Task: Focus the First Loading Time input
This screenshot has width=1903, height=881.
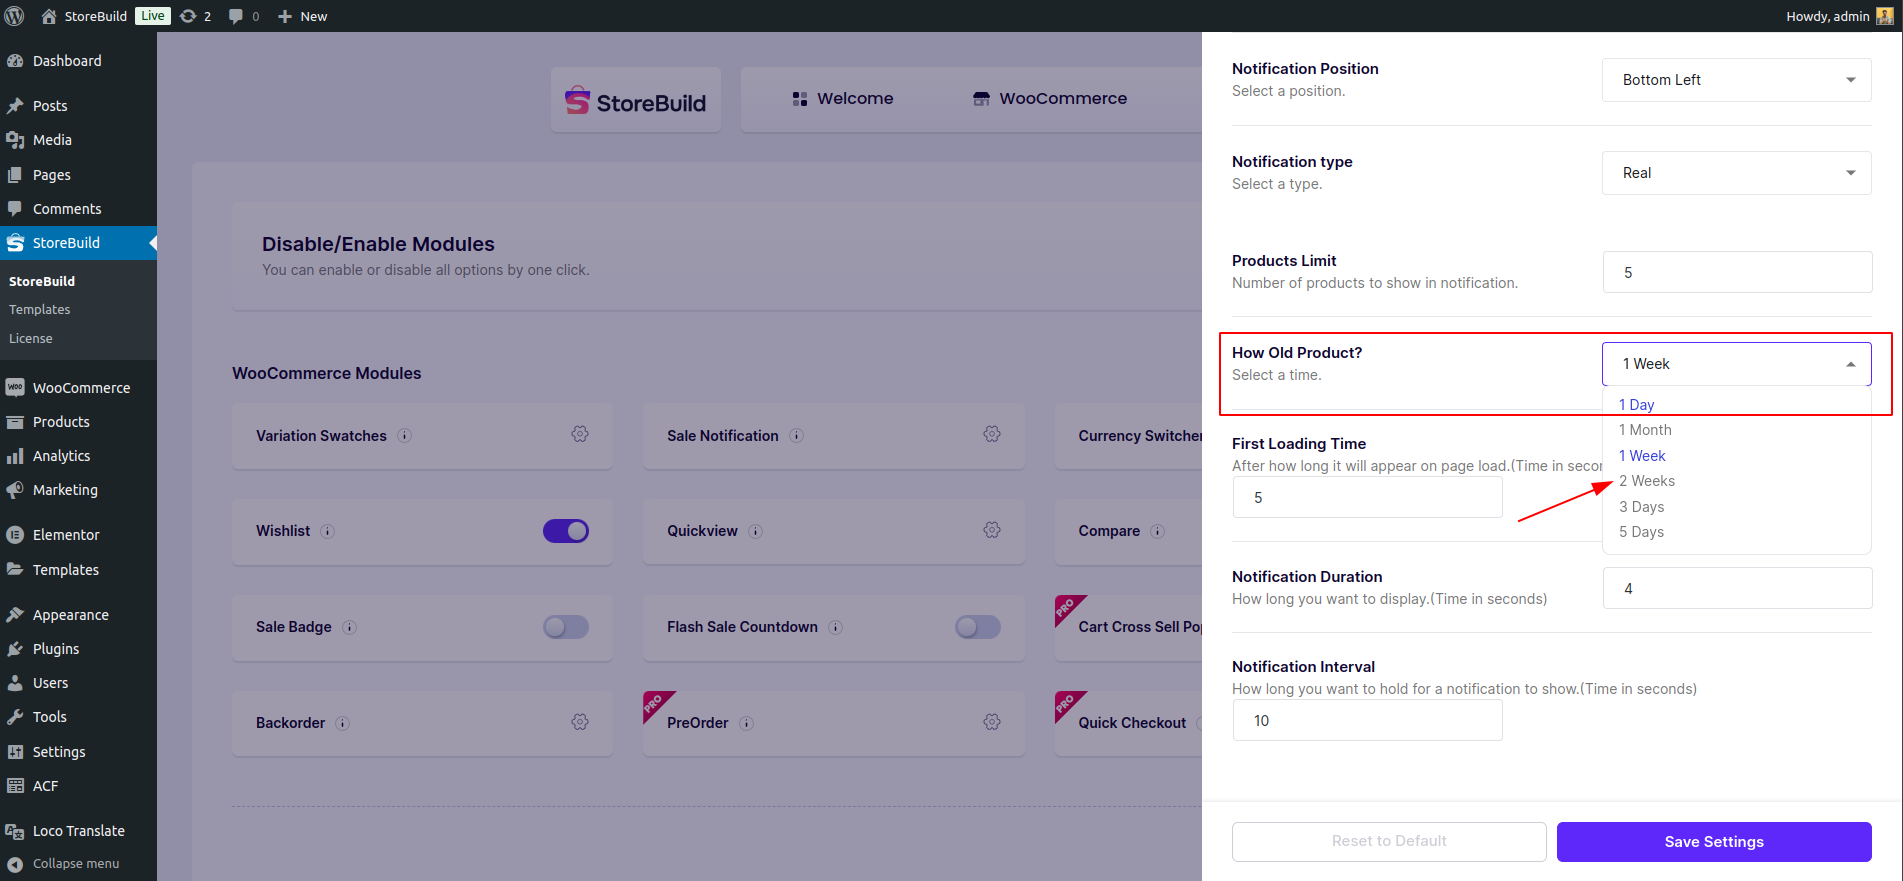Action: click(1367, 497)
